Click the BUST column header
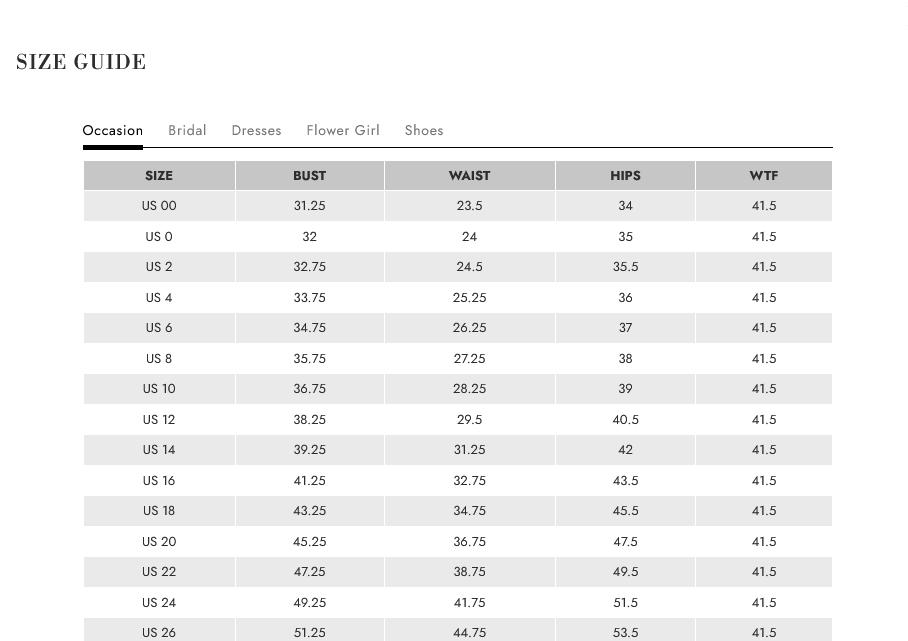Image resolution: width=908 pixels, height=641 pixels. pos(309,175)
